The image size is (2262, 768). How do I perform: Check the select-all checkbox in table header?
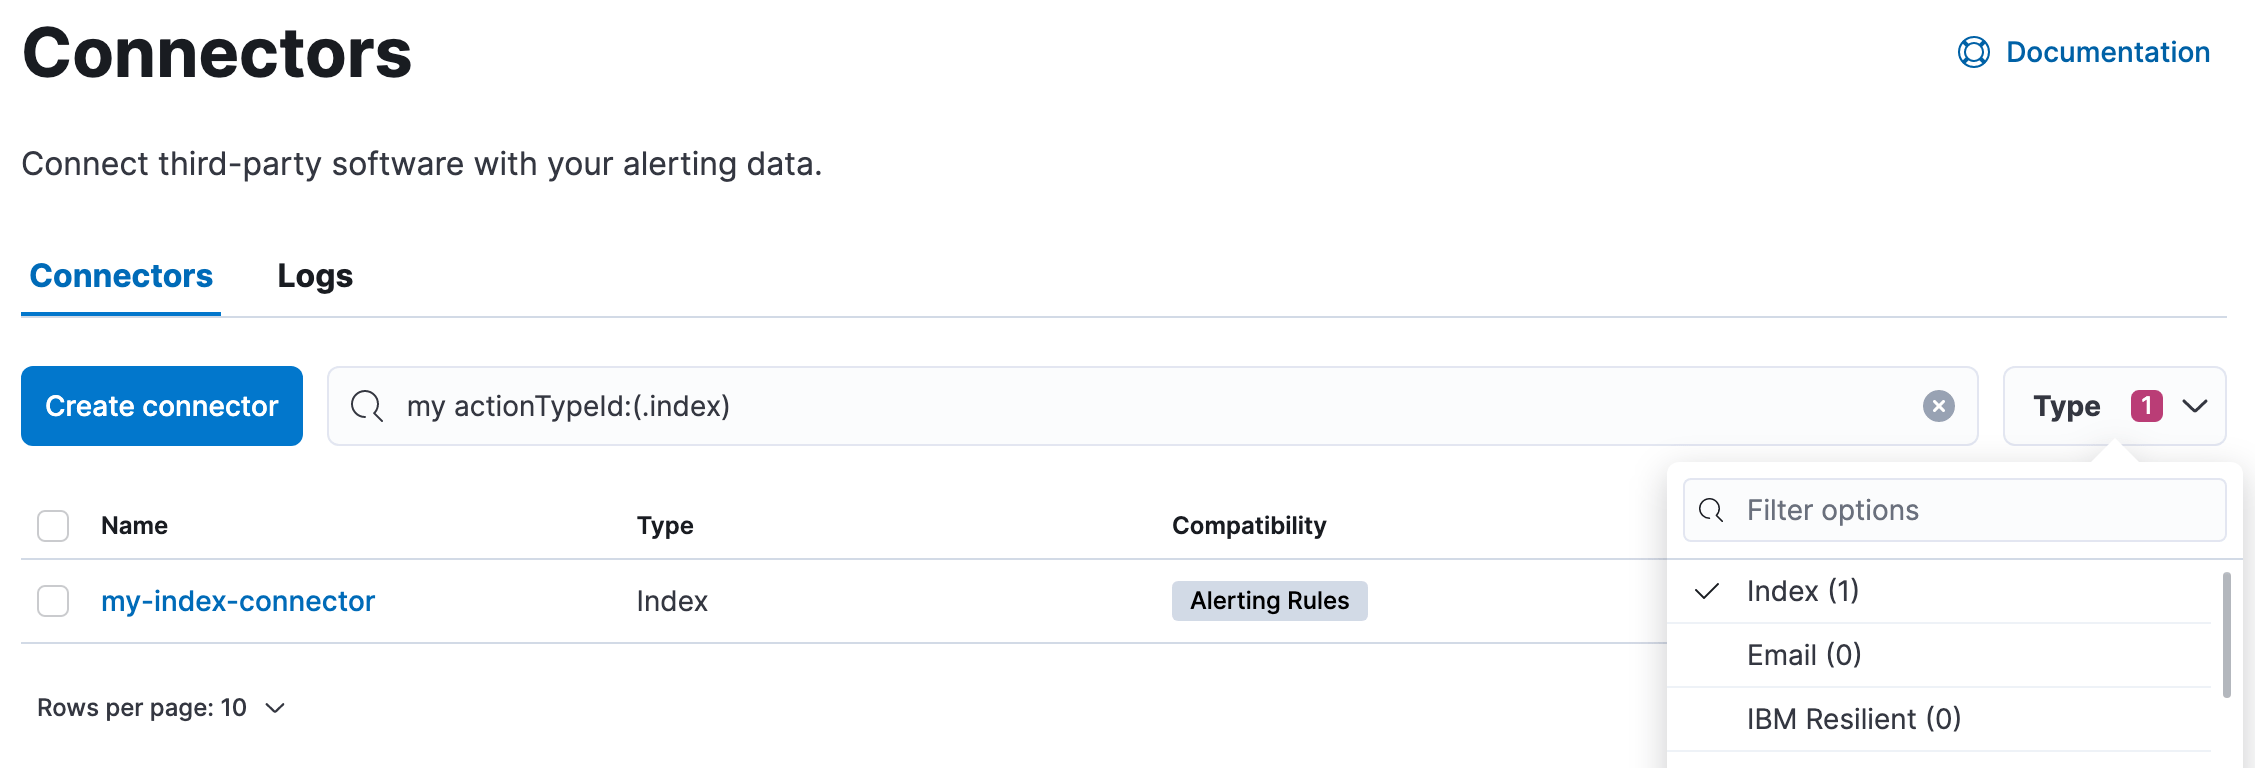[x=52, y=525]
